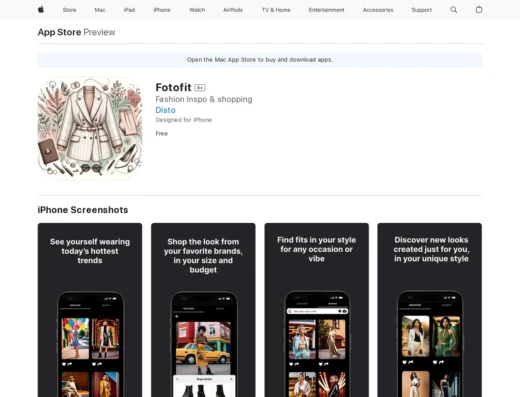Viewport: 520px width, 397px height.
Task: Open the Store menu item
Action: point(69,10)
